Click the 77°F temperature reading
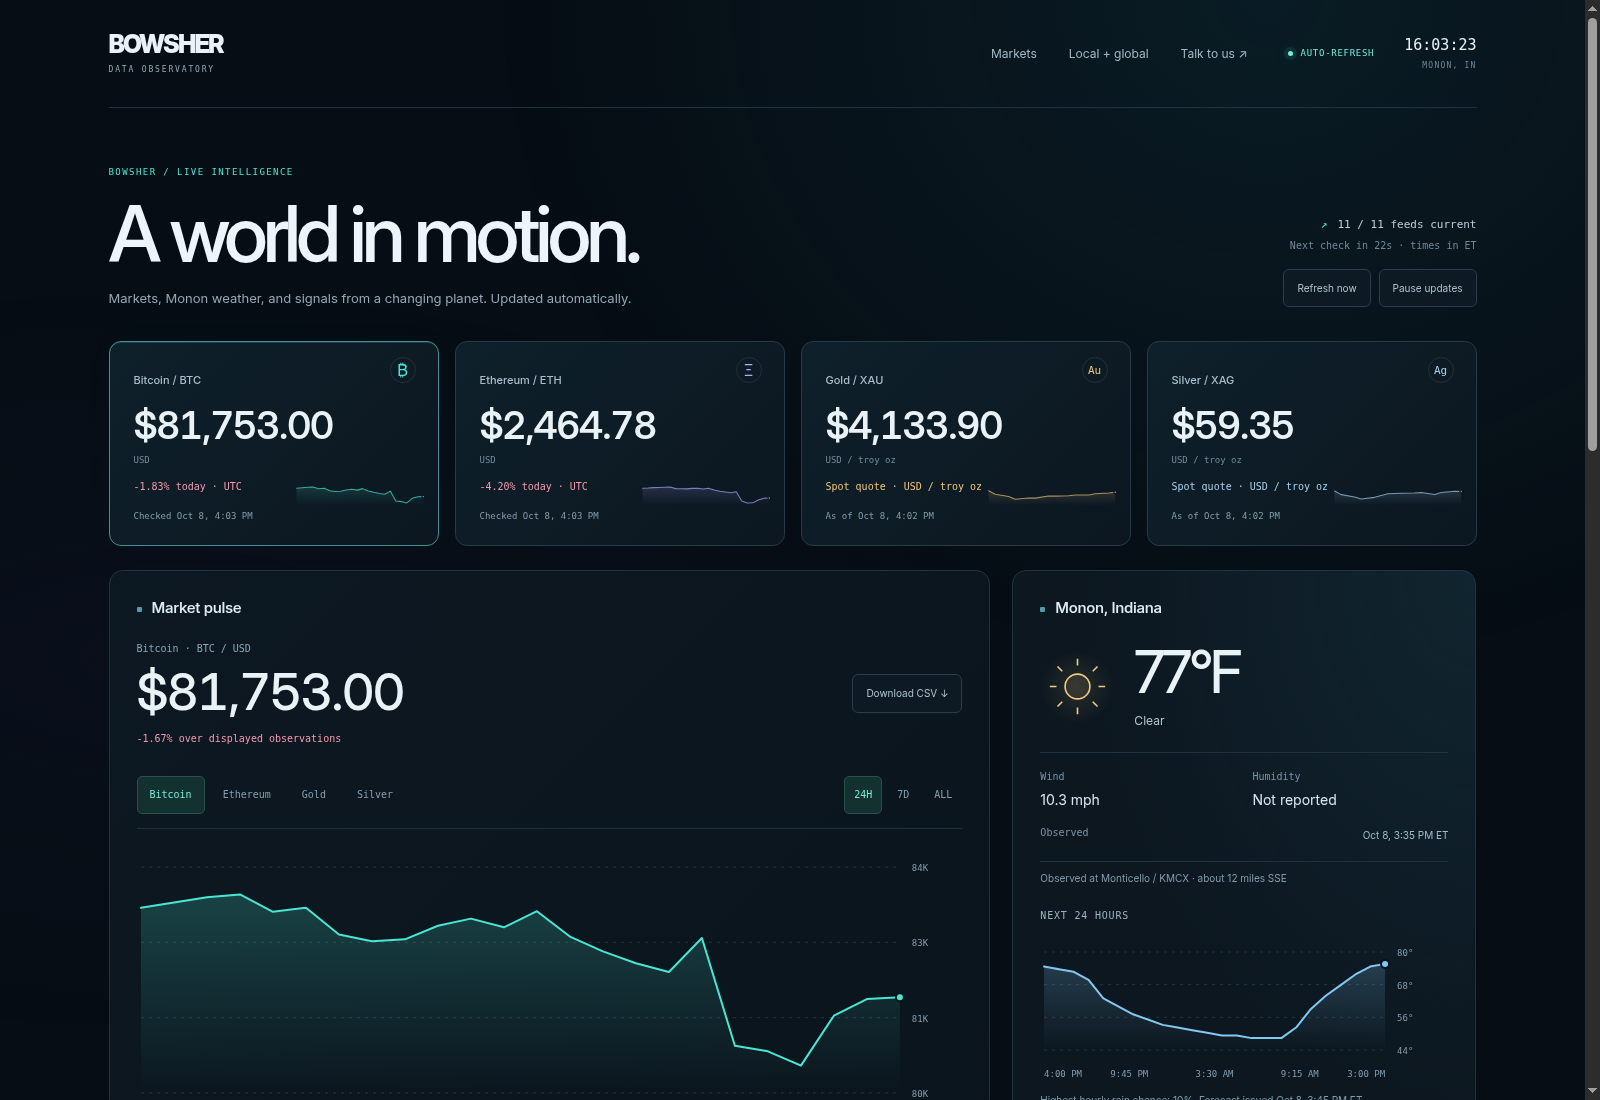This screenshot has width=1600, height=1100. pyautogui.click(x=1187, y=672)
